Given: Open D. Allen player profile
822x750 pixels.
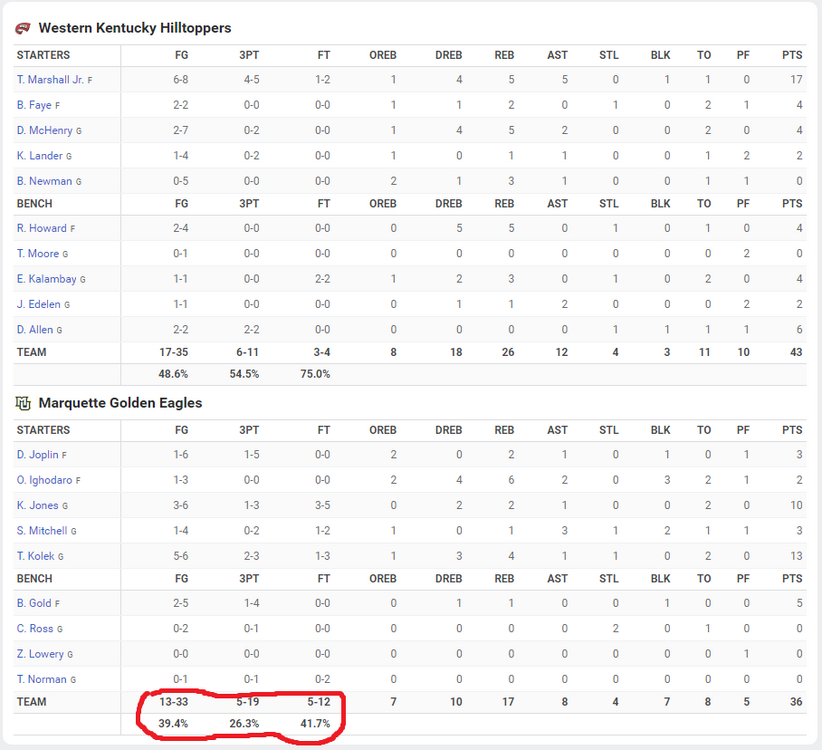Looking at the screenshot, I should pyautogui.click(x=35, y=330).
